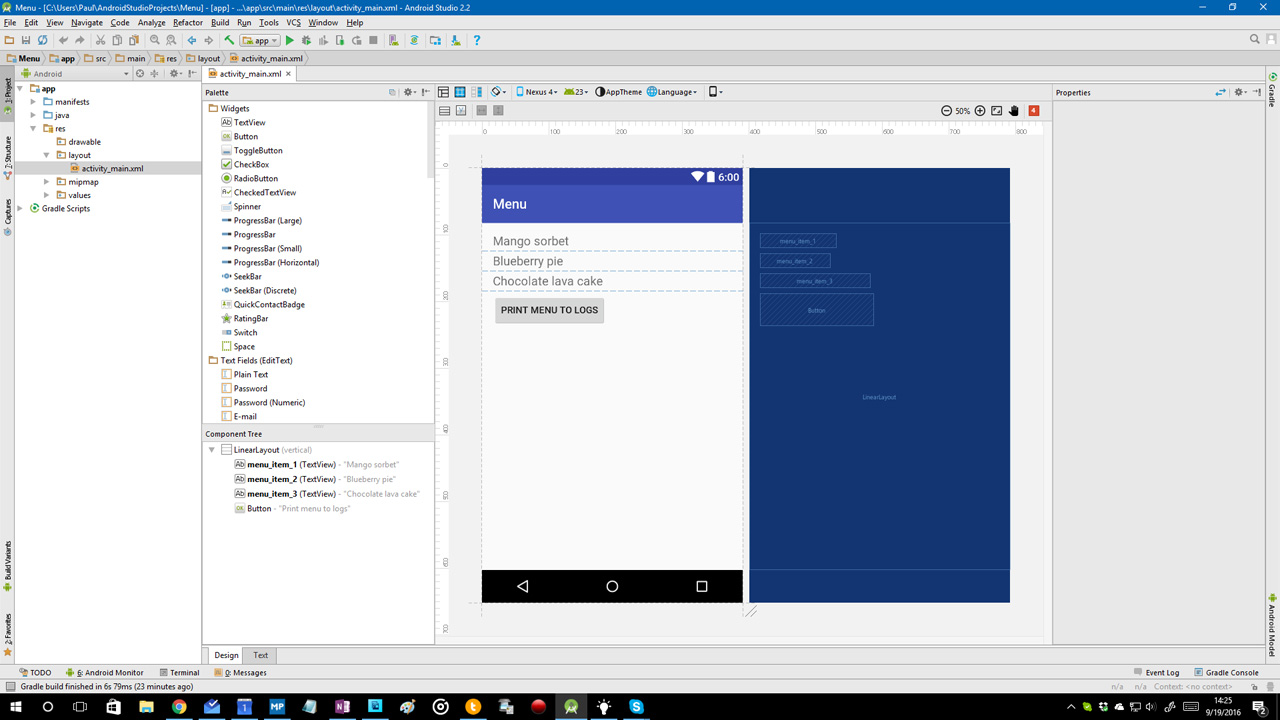Switch to the Text tab of the editor
The width and height of the screenshot is (1280, 720).
260,655
